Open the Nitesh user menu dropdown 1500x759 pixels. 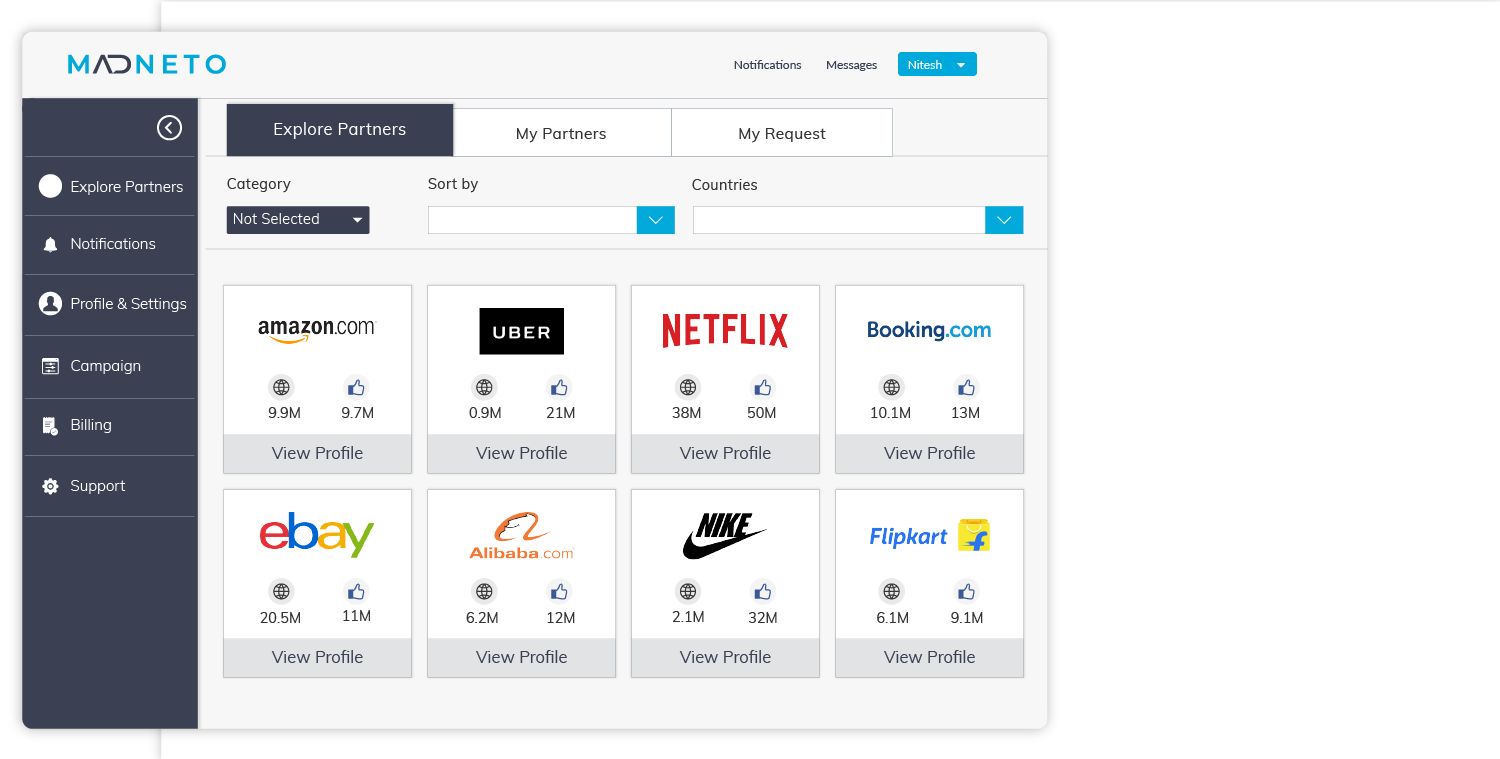coord(937,65)
